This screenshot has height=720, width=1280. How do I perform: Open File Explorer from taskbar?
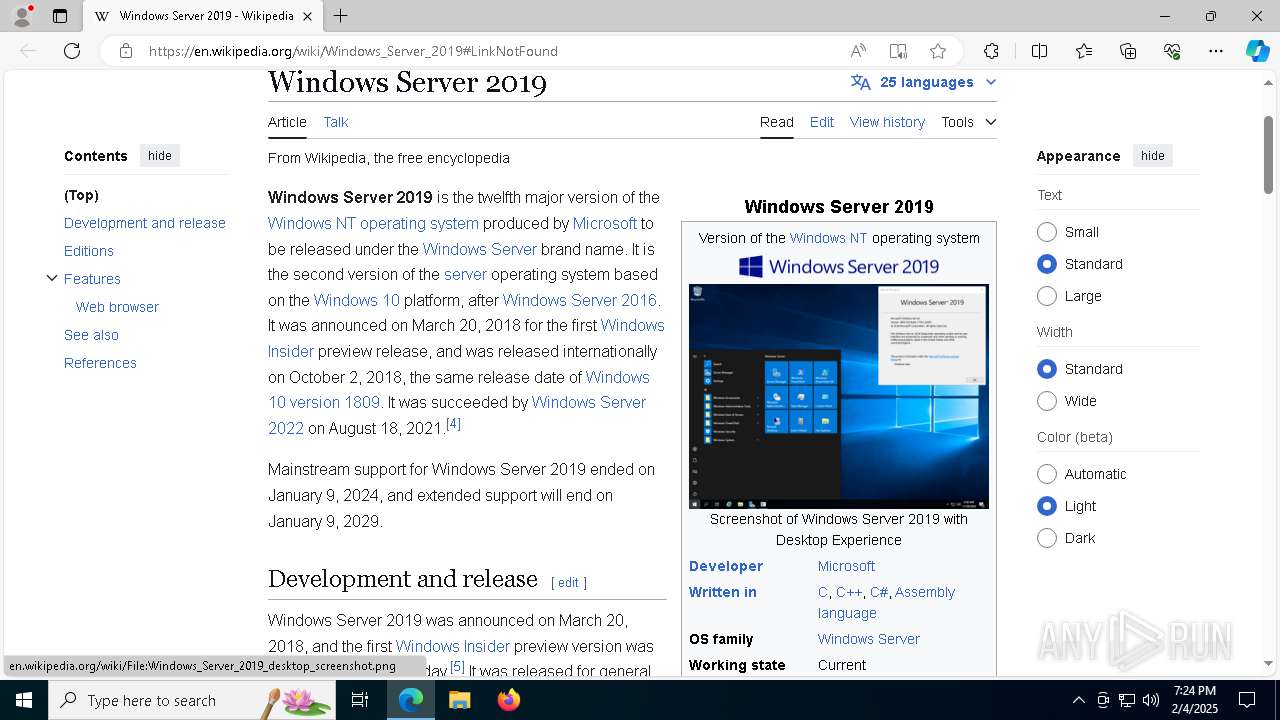pos(459,700)
